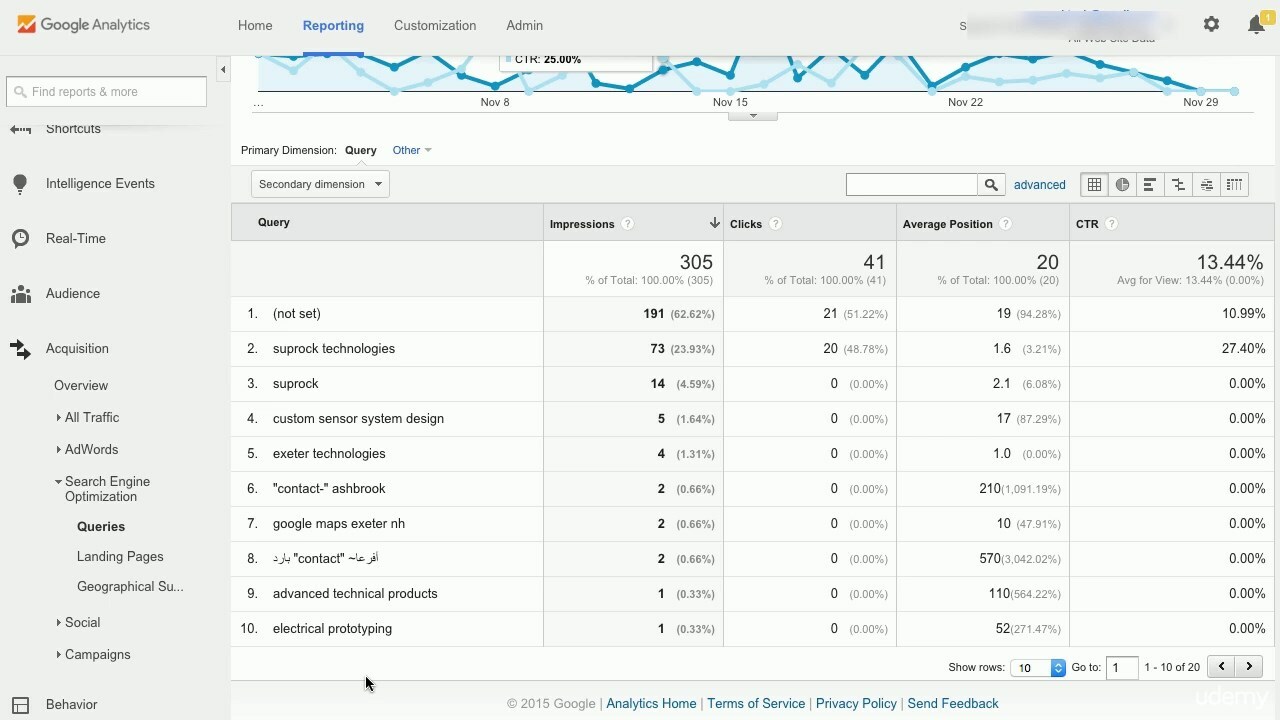This screenshot has height=720, width=1280.
Task: Open the Terms of Service link
Action: tap(756, 704)
